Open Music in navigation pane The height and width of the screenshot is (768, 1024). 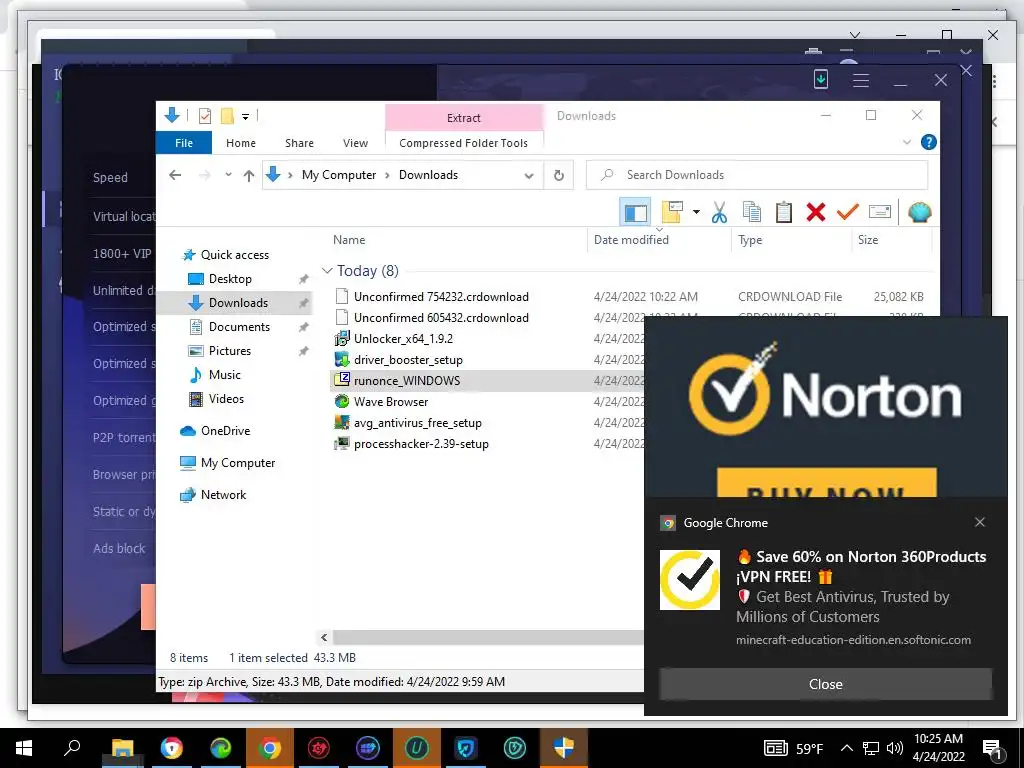(225, 375)
